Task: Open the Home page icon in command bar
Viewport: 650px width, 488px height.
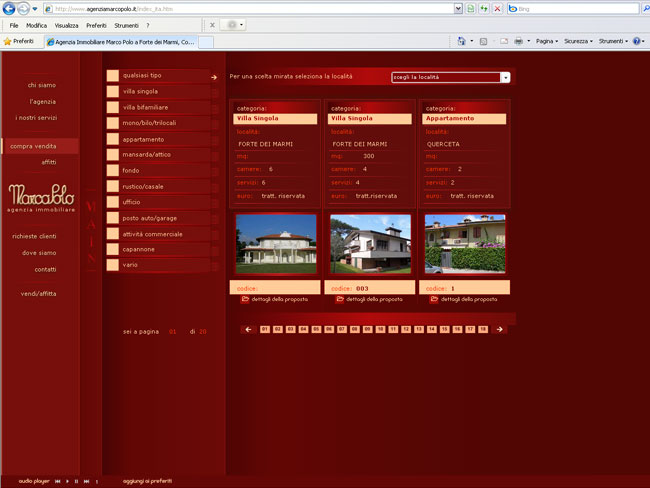Action: click(x=461, y=41)
